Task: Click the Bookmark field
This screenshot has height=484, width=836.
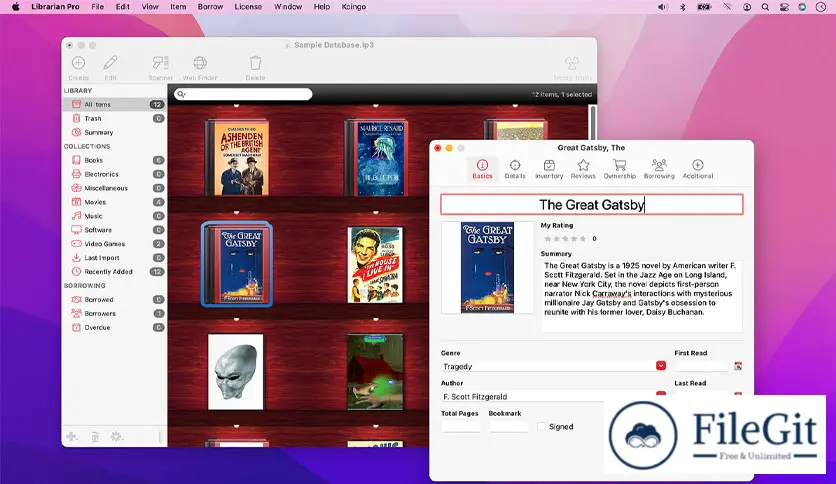Action: click(509, 426)
